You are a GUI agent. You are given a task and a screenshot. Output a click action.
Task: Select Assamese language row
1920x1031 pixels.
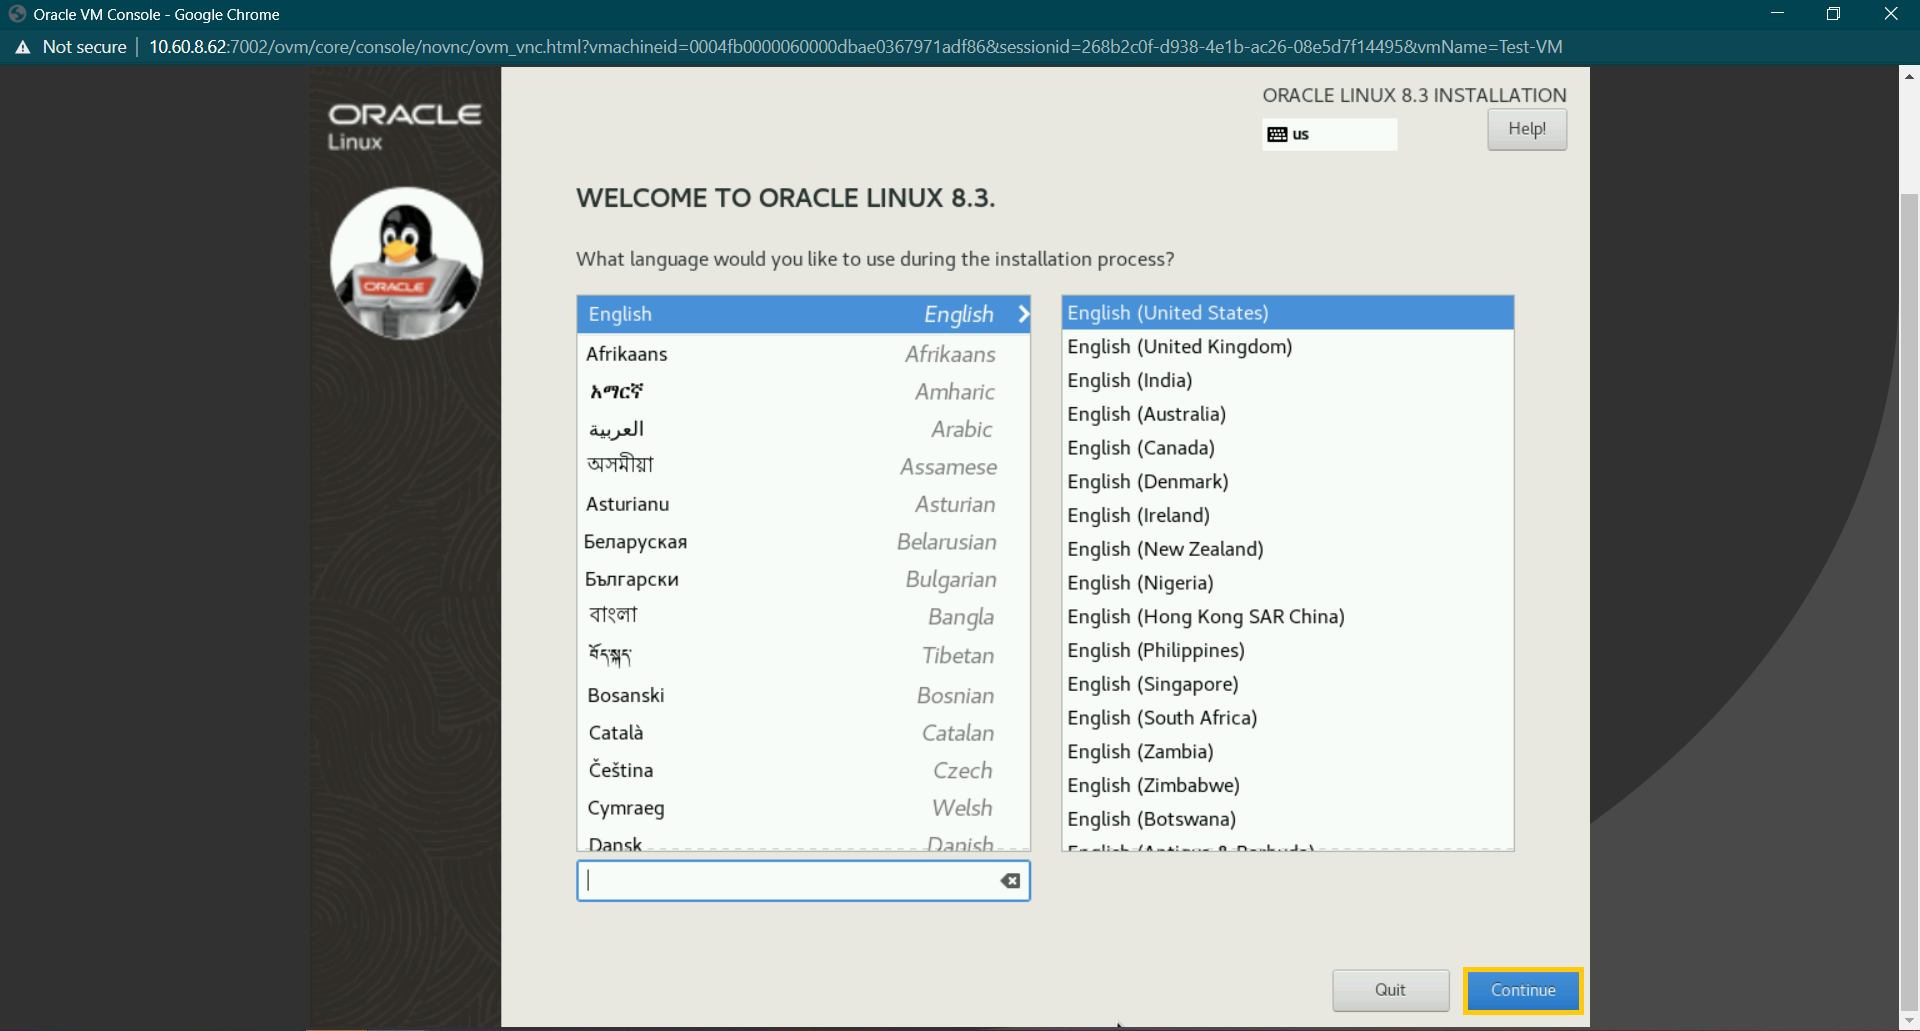click(804, 467)
